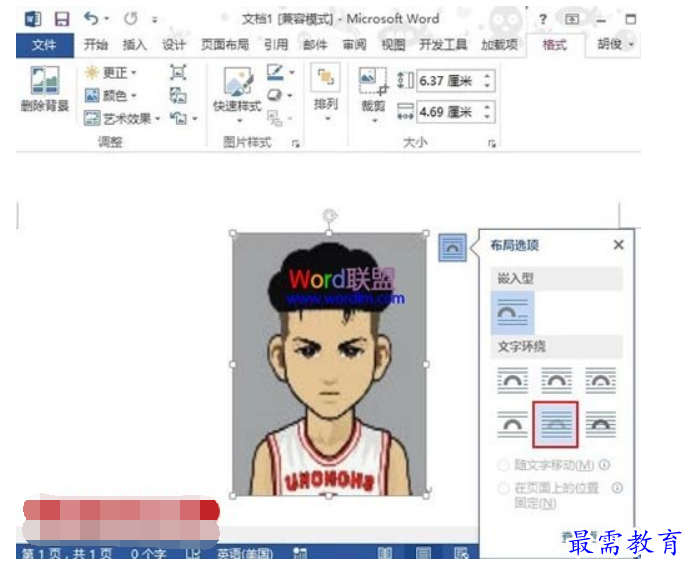690x574 pixels.
Task: Switch to the 设计 tab
Action: click(173, 44)
